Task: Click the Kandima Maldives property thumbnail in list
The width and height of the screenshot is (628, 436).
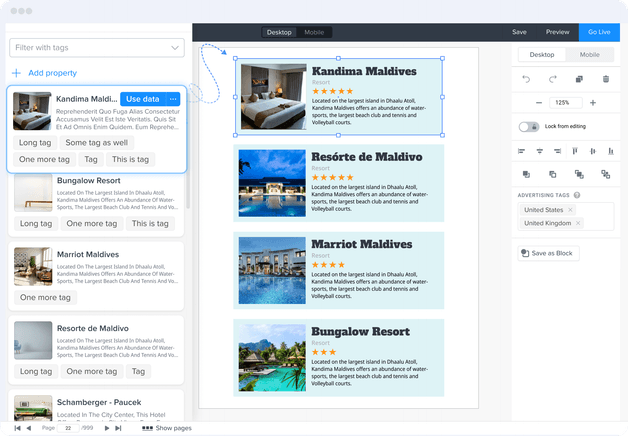Action: point(32,111)
